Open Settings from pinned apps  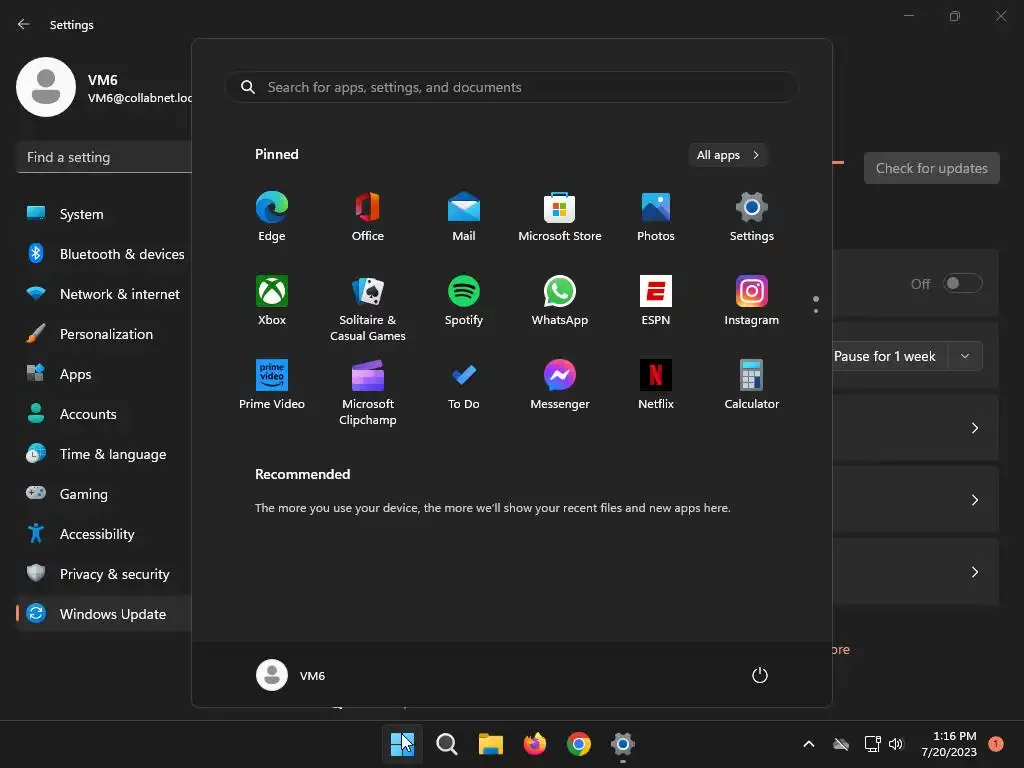click(x=752, y=217)
